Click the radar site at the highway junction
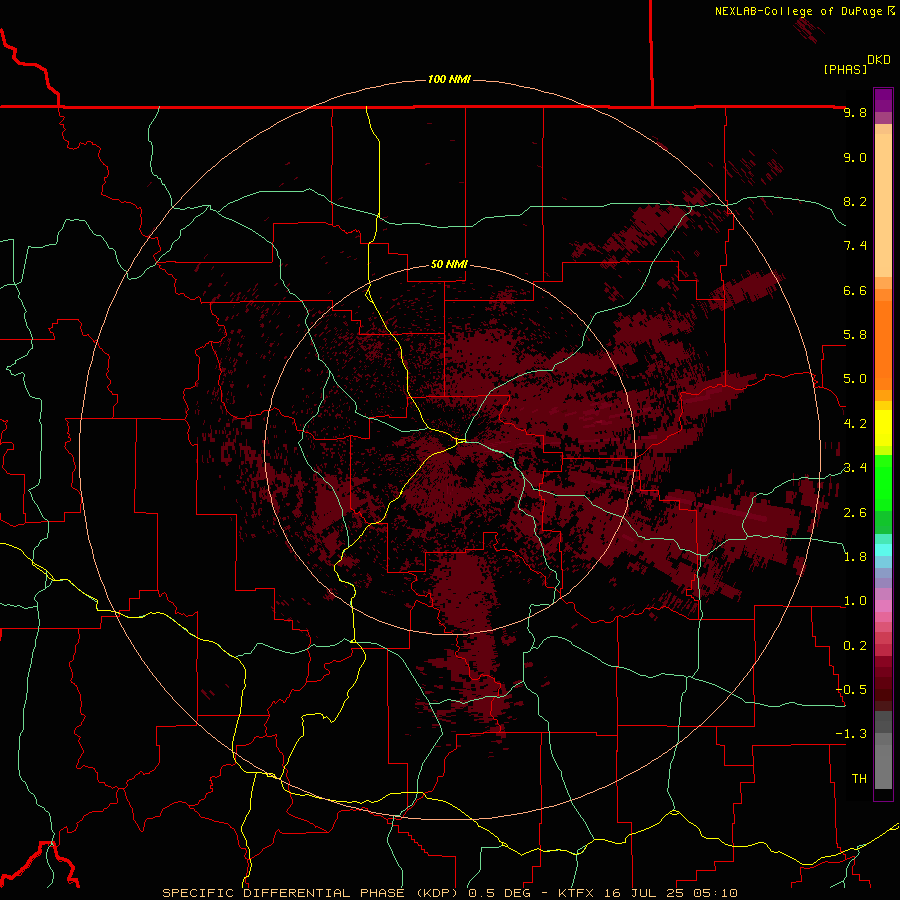Screen dimensions: 900x900 click(461, 441)
